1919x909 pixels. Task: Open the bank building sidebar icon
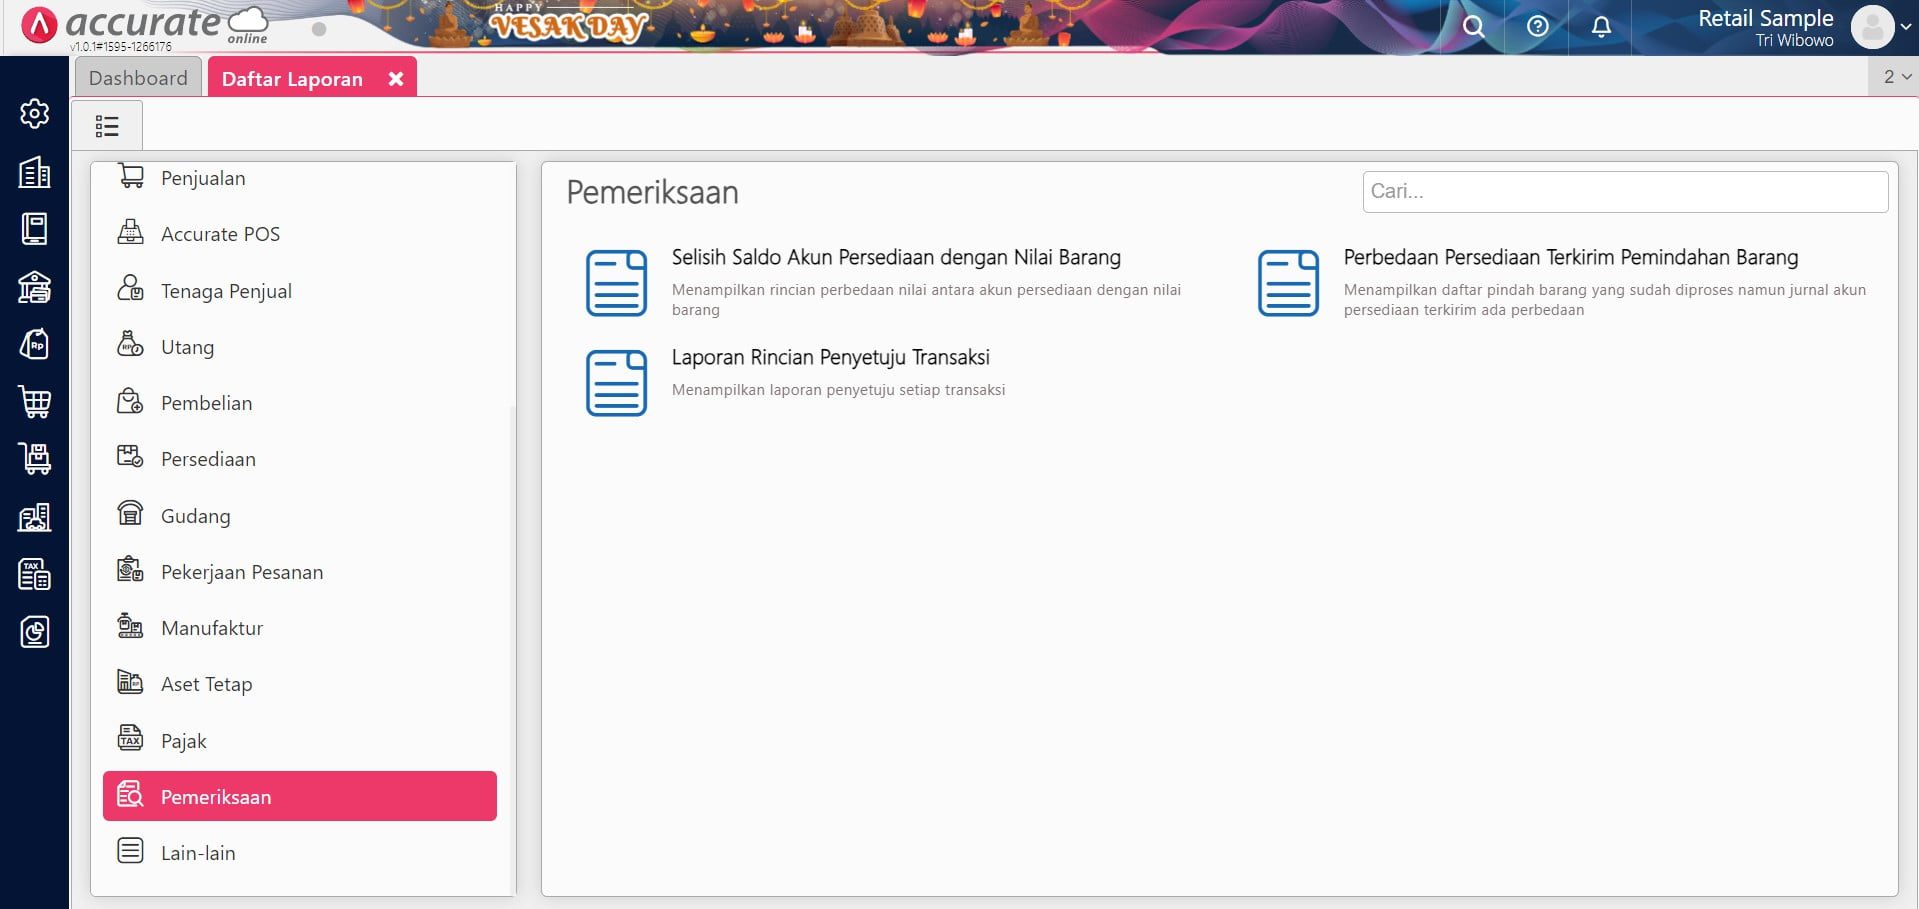[34, 287]
